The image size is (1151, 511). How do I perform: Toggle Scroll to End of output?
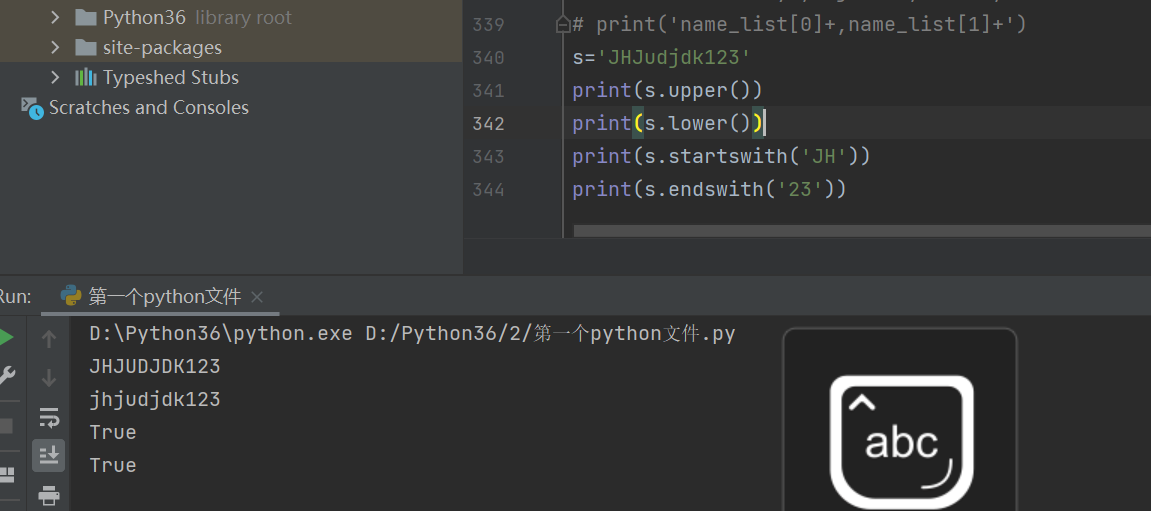[48, 455]
